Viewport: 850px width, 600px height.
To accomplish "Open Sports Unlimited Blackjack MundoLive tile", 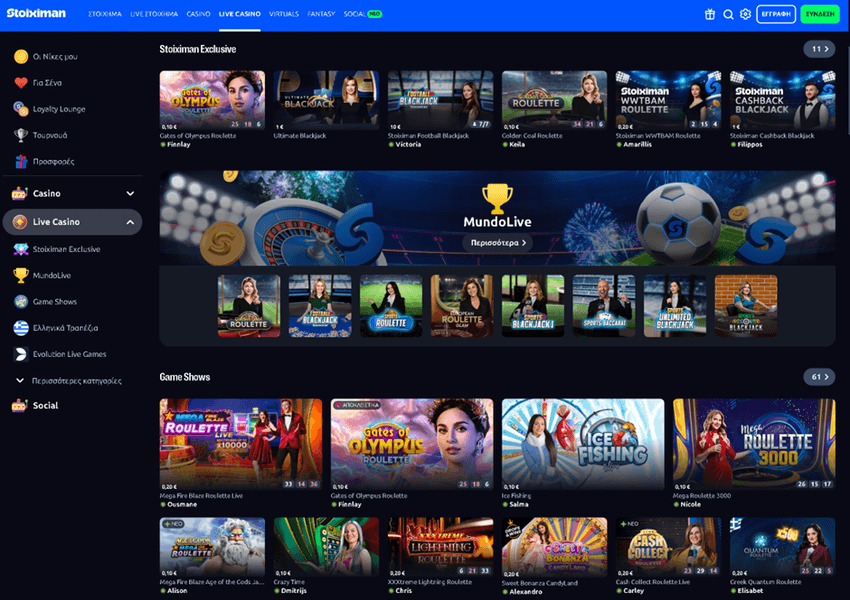I will (675, 306).
